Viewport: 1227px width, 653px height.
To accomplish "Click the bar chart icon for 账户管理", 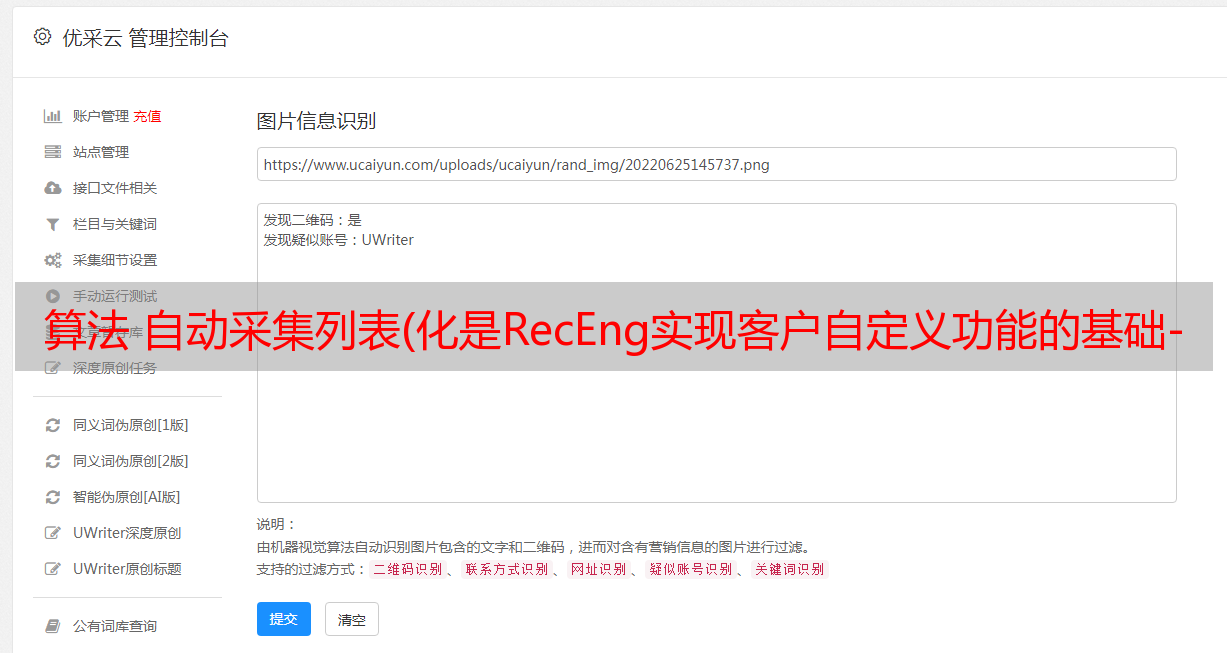I will click(x=53, y=116).
